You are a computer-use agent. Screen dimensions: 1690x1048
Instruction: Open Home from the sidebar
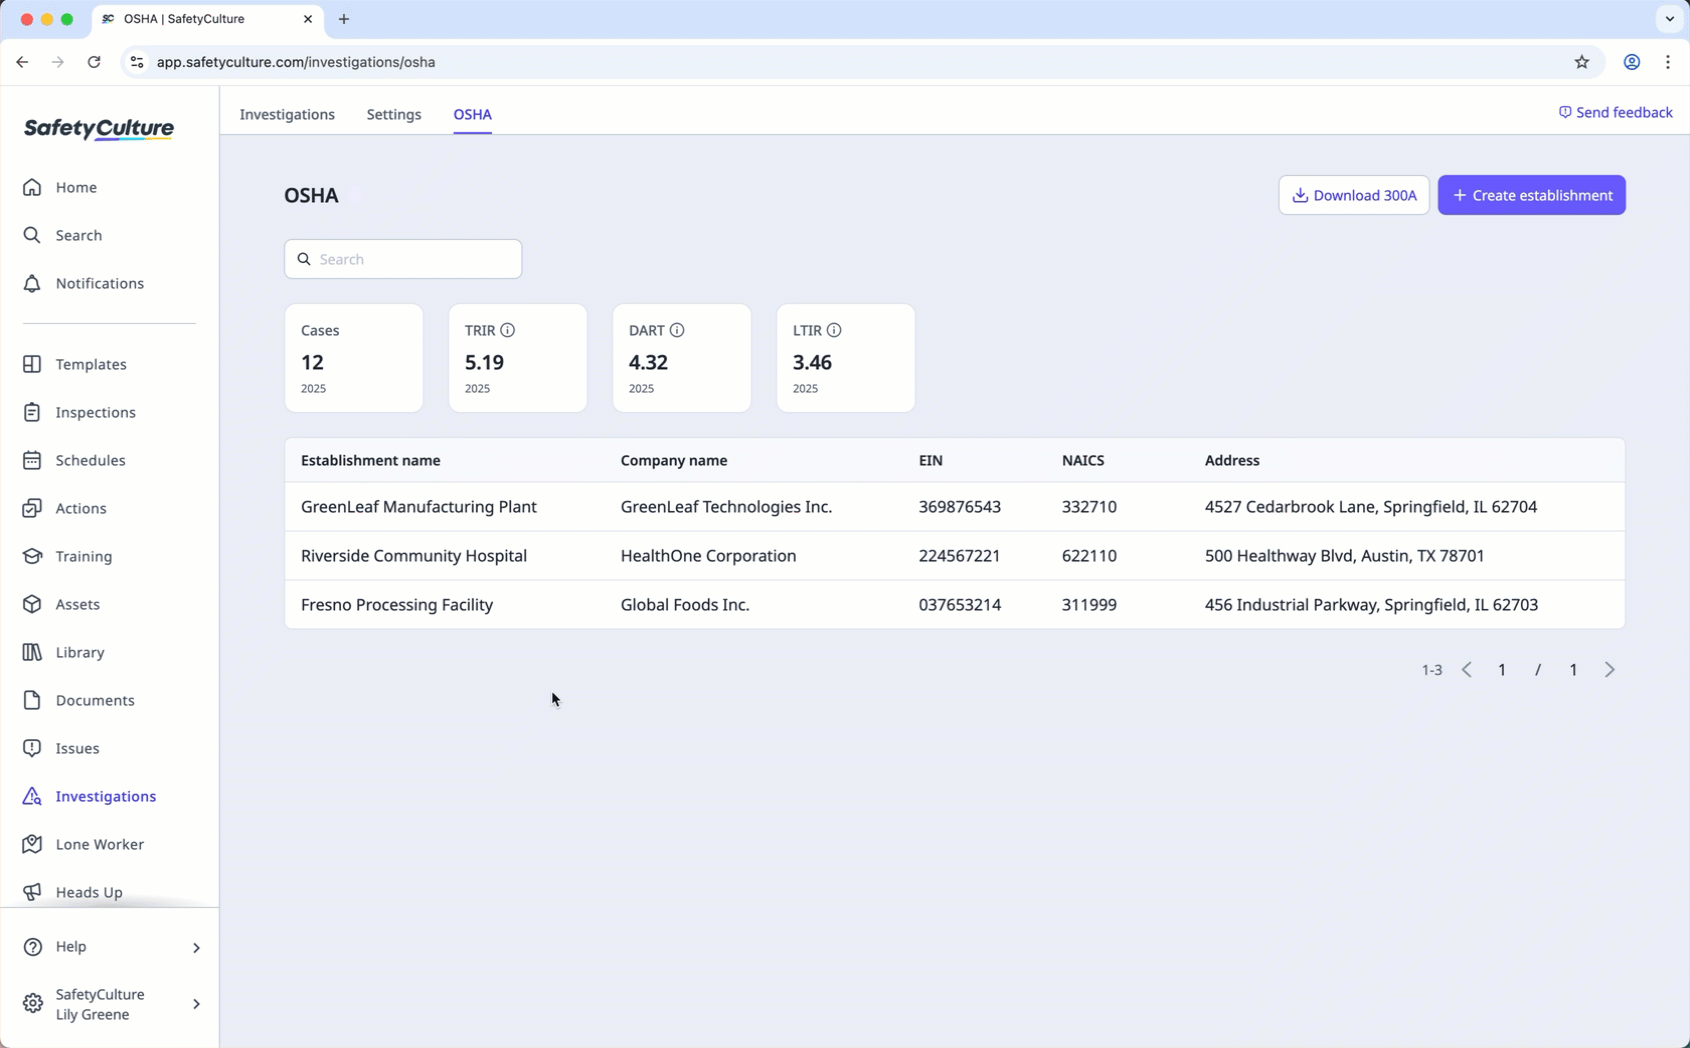[x=60, y=187]
